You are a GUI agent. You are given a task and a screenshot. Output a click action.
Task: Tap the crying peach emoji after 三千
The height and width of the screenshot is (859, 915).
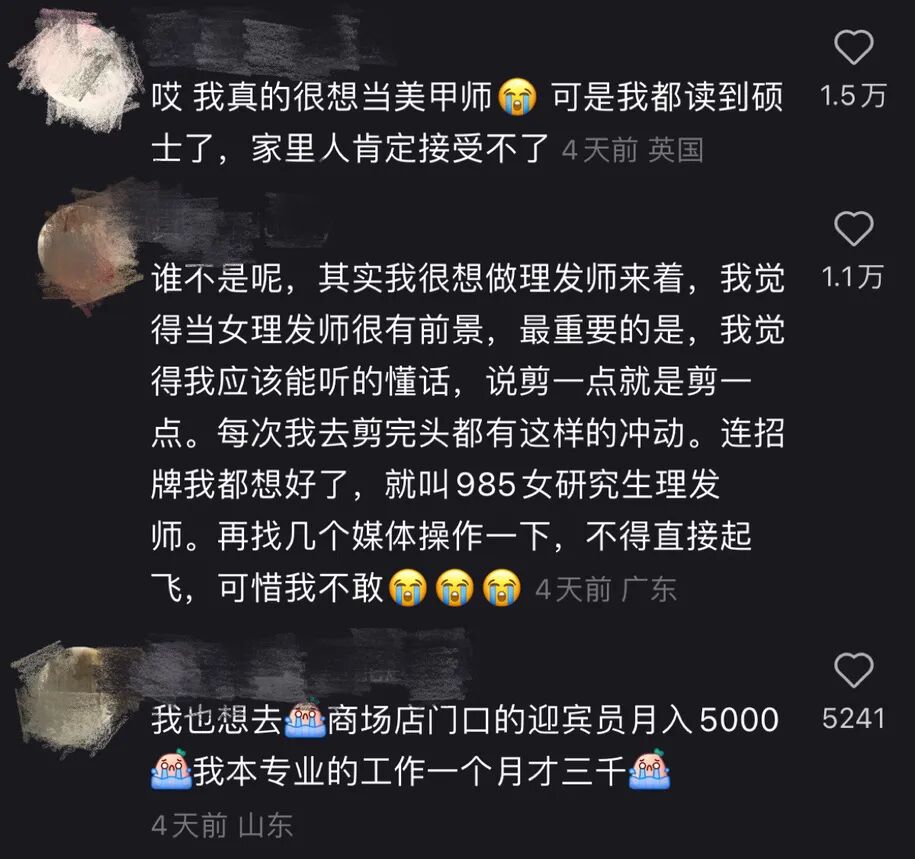coord(649,770)
